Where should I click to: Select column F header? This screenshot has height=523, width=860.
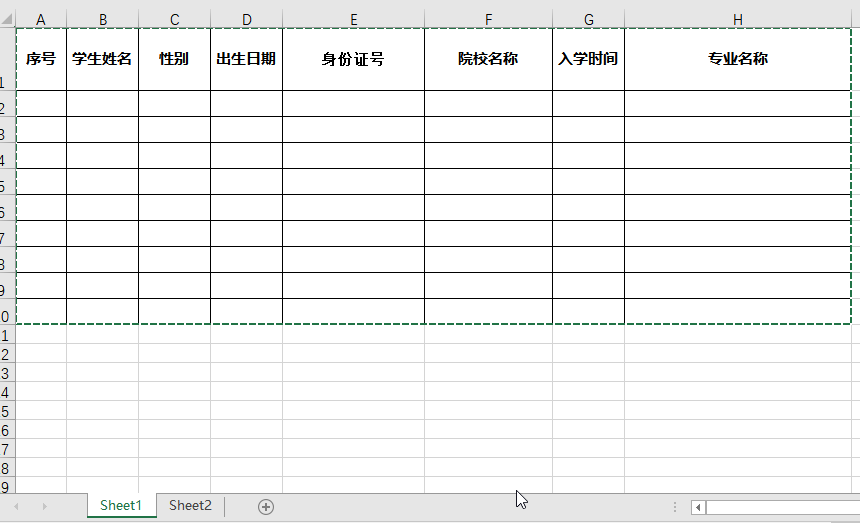(x=488, y=20)
